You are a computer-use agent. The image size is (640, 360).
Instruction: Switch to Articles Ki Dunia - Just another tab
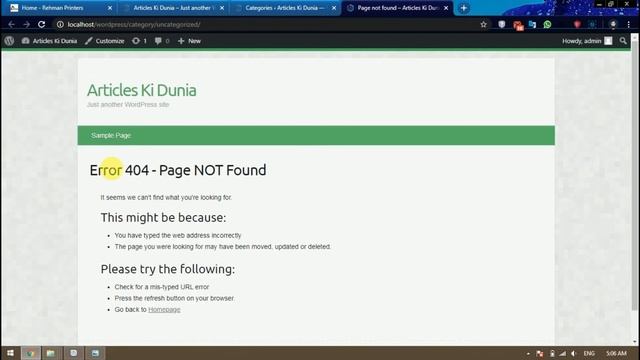point(173,8)
